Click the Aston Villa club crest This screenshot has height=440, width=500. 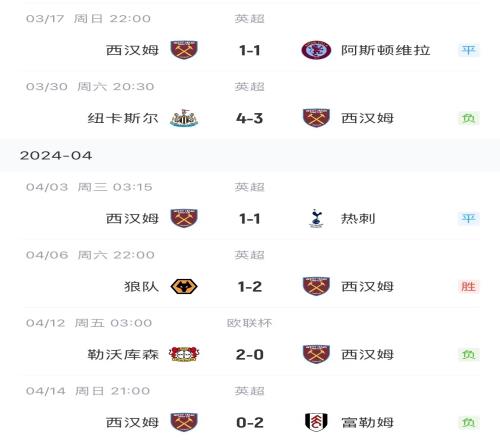(x=316, y=50)
